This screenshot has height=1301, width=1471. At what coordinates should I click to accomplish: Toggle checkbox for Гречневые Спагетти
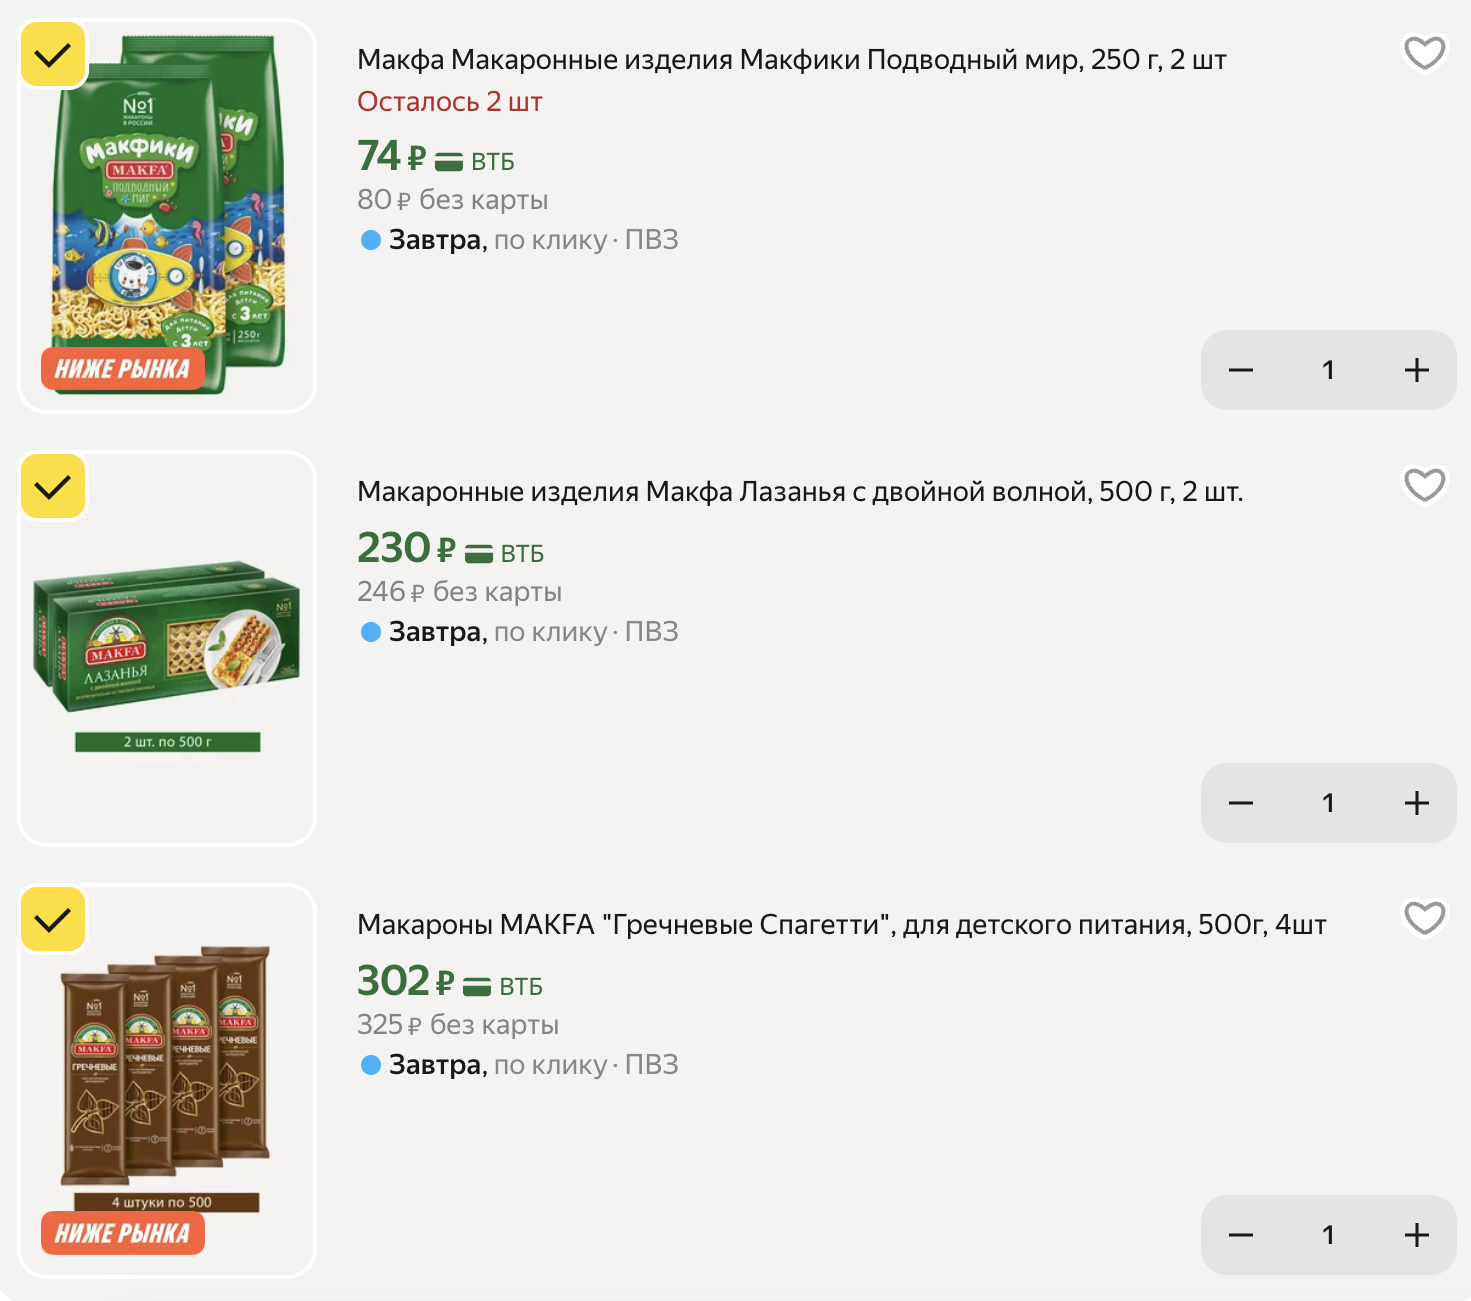point(53,919)
